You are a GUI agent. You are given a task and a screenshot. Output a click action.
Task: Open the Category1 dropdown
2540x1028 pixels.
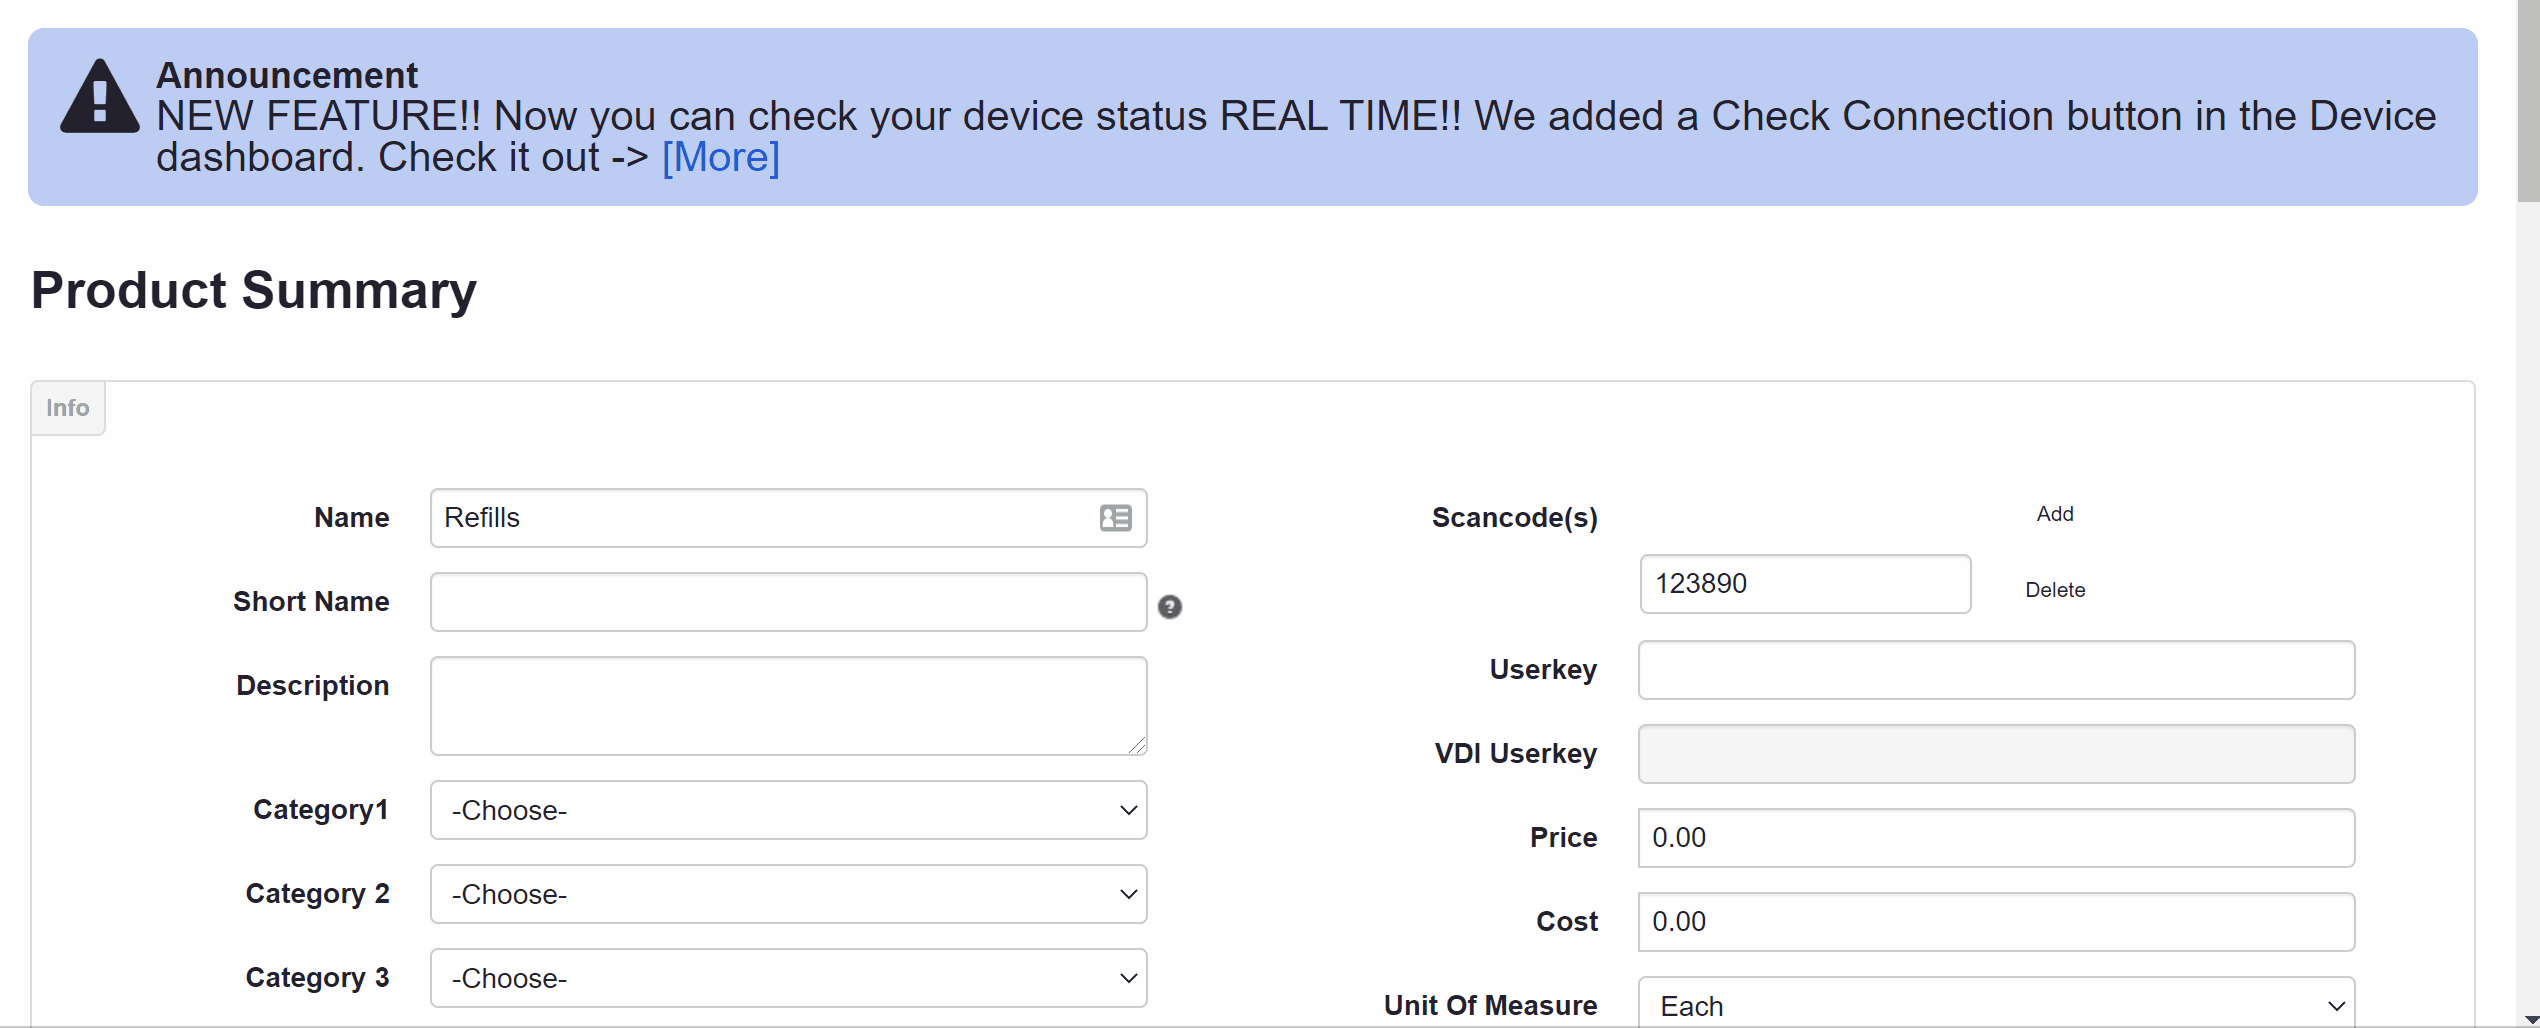pyautogui.click(x=788, y=810)
